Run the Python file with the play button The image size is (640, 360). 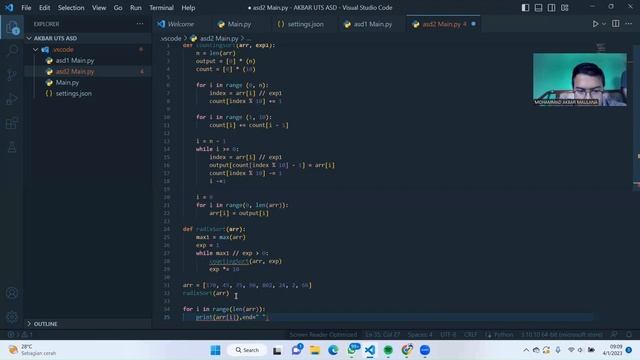click(595, 24)
